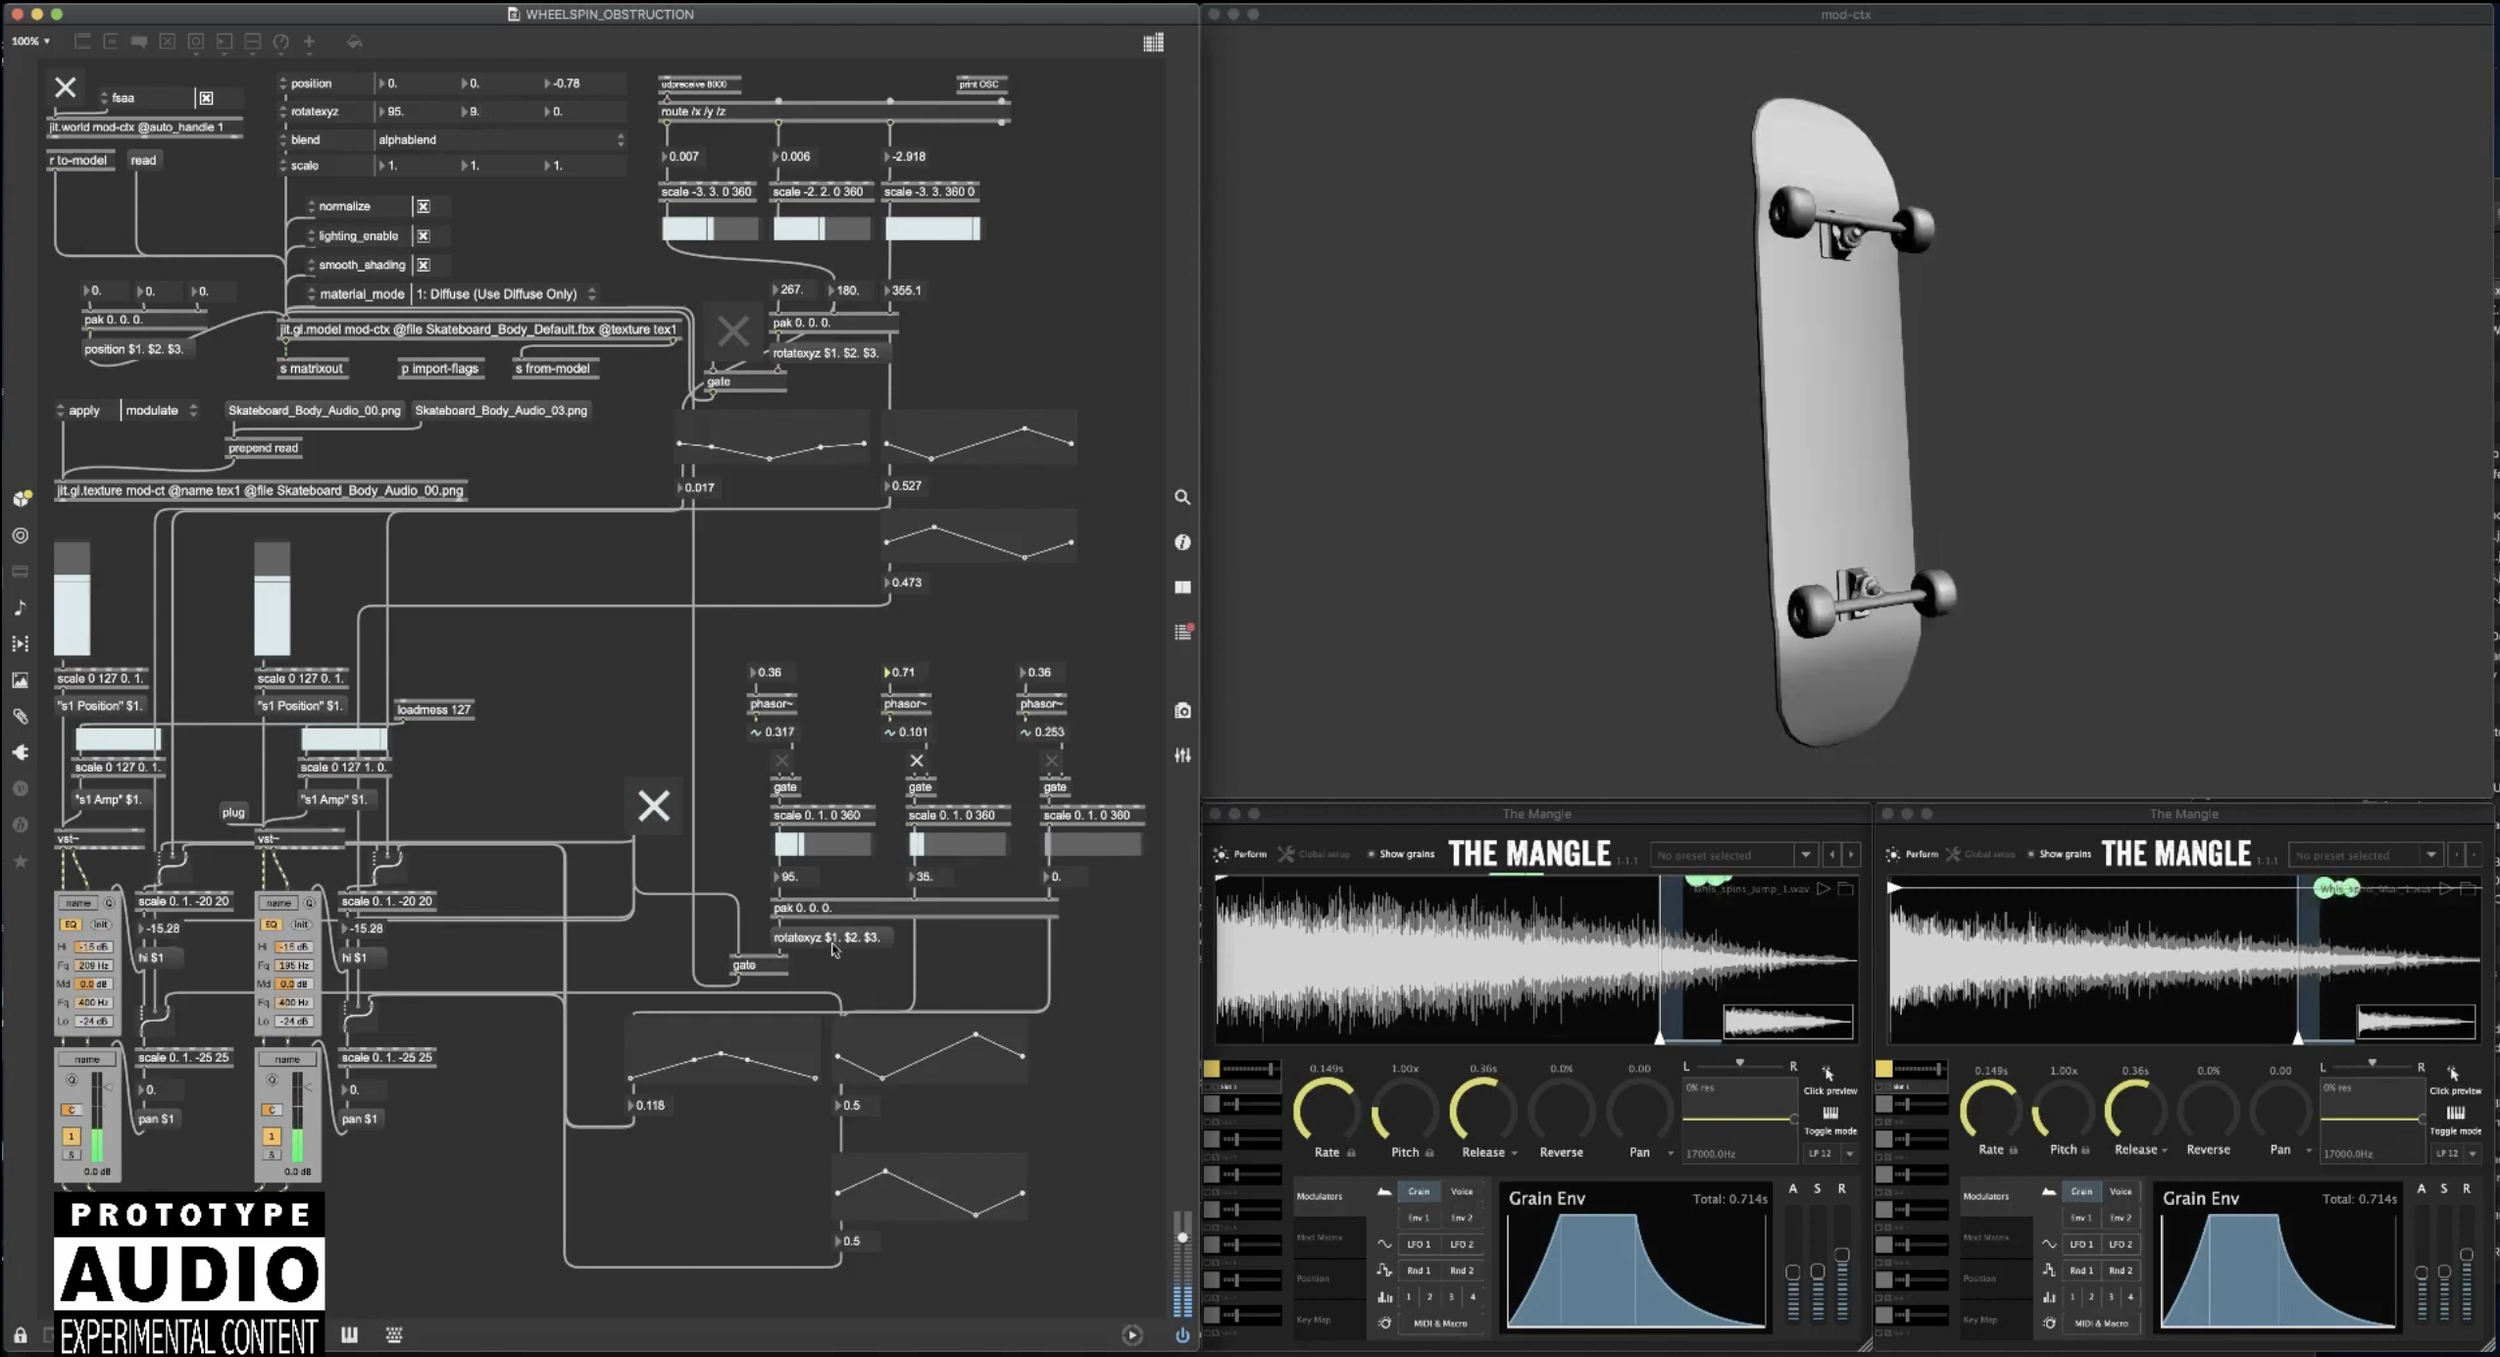Toggle the lighting_enable checkbox
This screenshot has height=1357, width=2500.
(x=423, y=236)
